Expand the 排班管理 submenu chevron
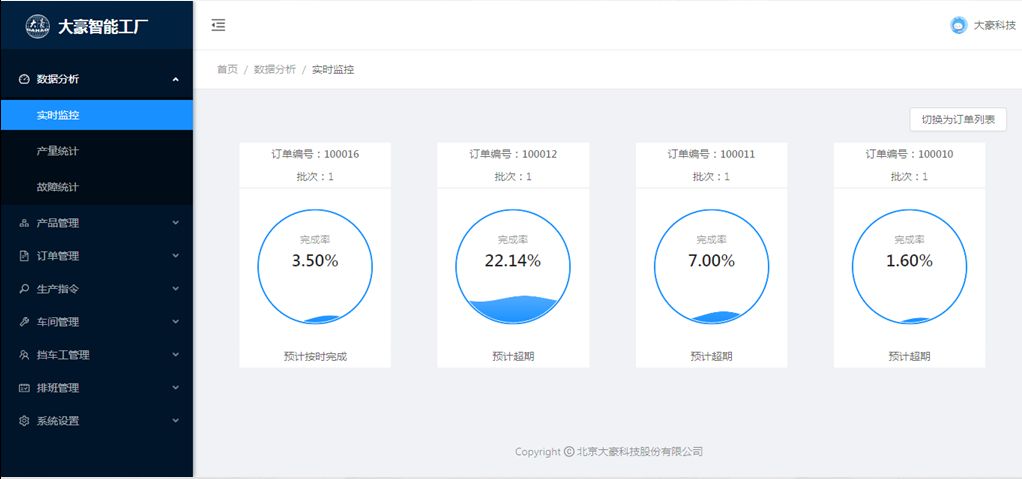 click(175, 388)
